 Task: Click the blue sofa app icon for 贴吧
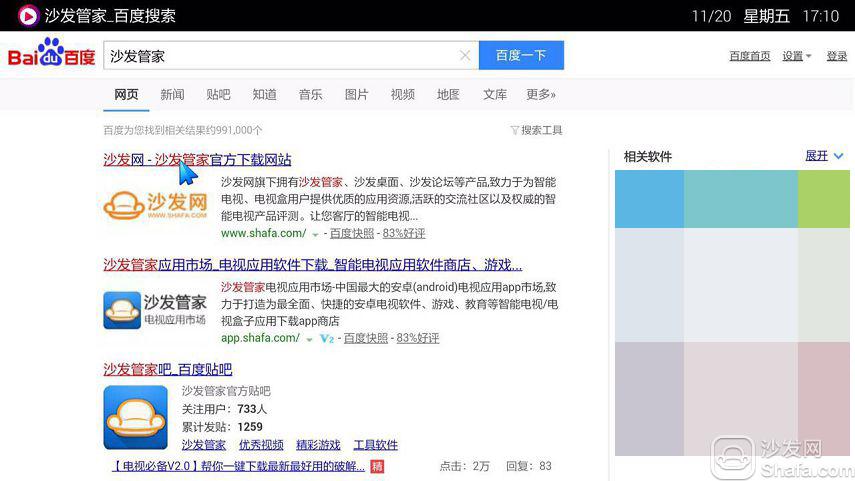pos(136,417)
